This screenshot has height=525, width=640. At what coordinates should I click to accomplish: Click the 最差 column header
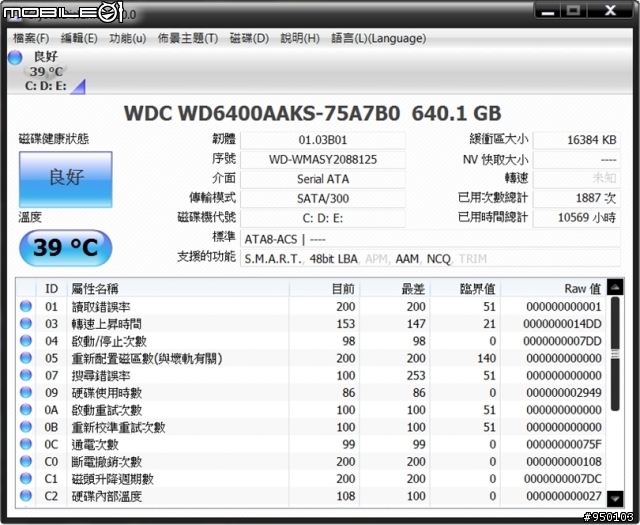coord(395,289)
